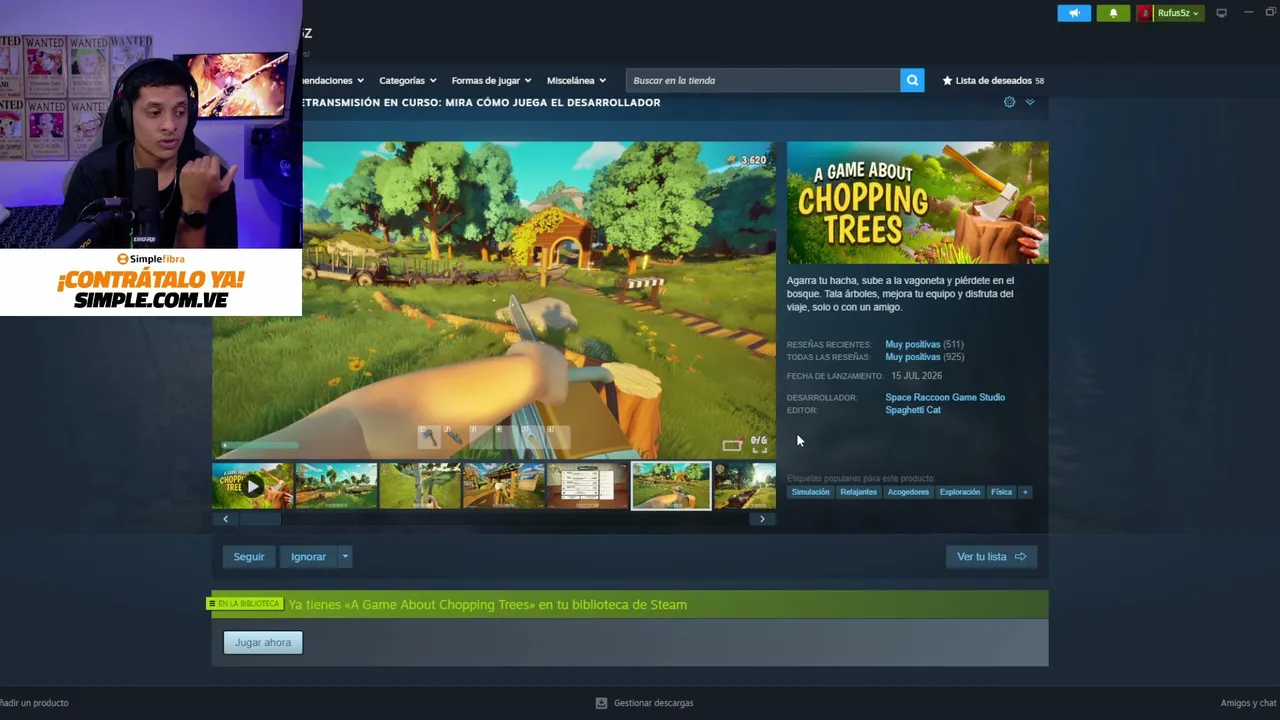1280x720 pixels.
Task: Click the store search magnifier button
Action: (912, 80)
